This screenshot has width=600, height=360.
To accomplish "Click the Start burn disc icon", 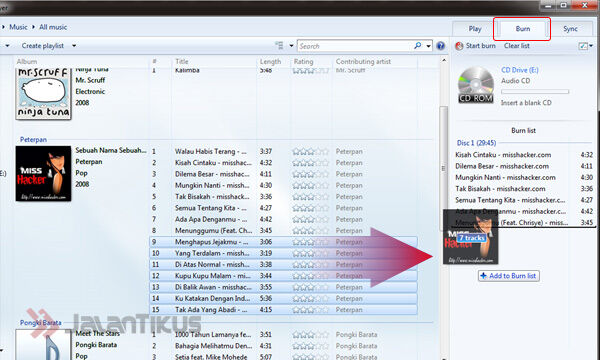I will pos(459,46).
